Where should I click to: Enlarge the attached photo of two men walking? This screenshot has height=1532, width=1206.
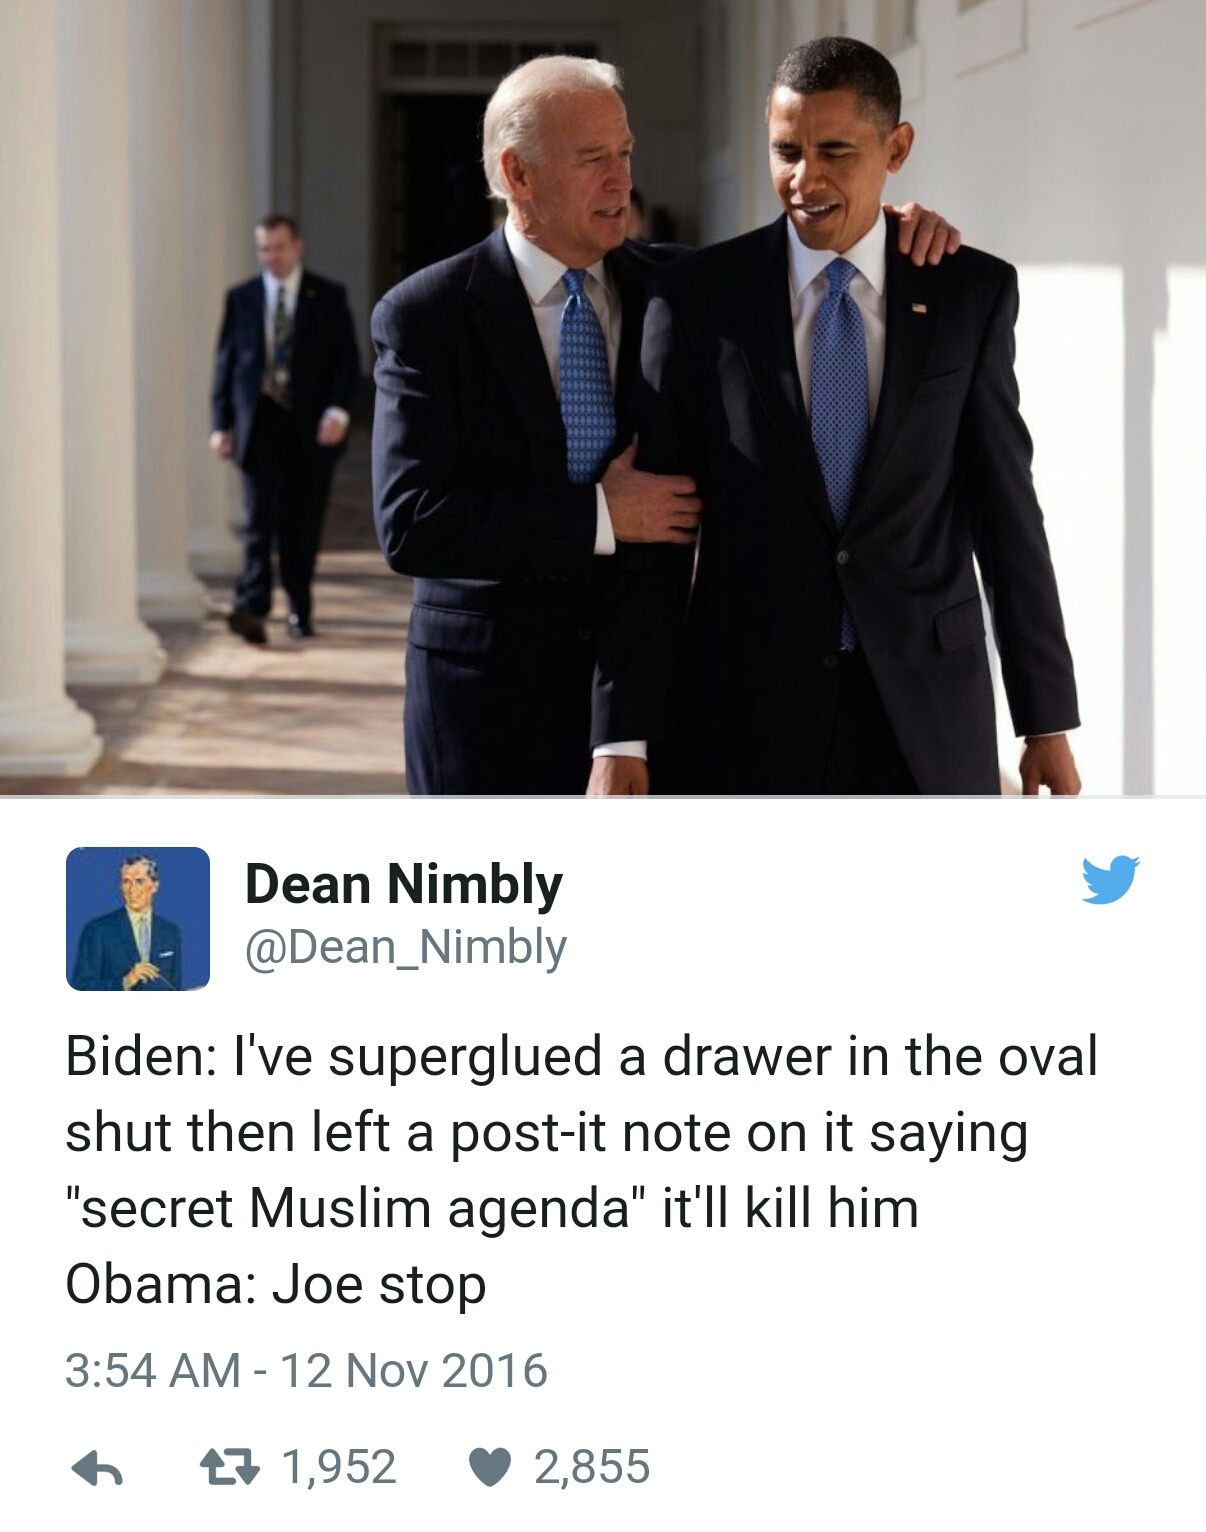[603, 398]
